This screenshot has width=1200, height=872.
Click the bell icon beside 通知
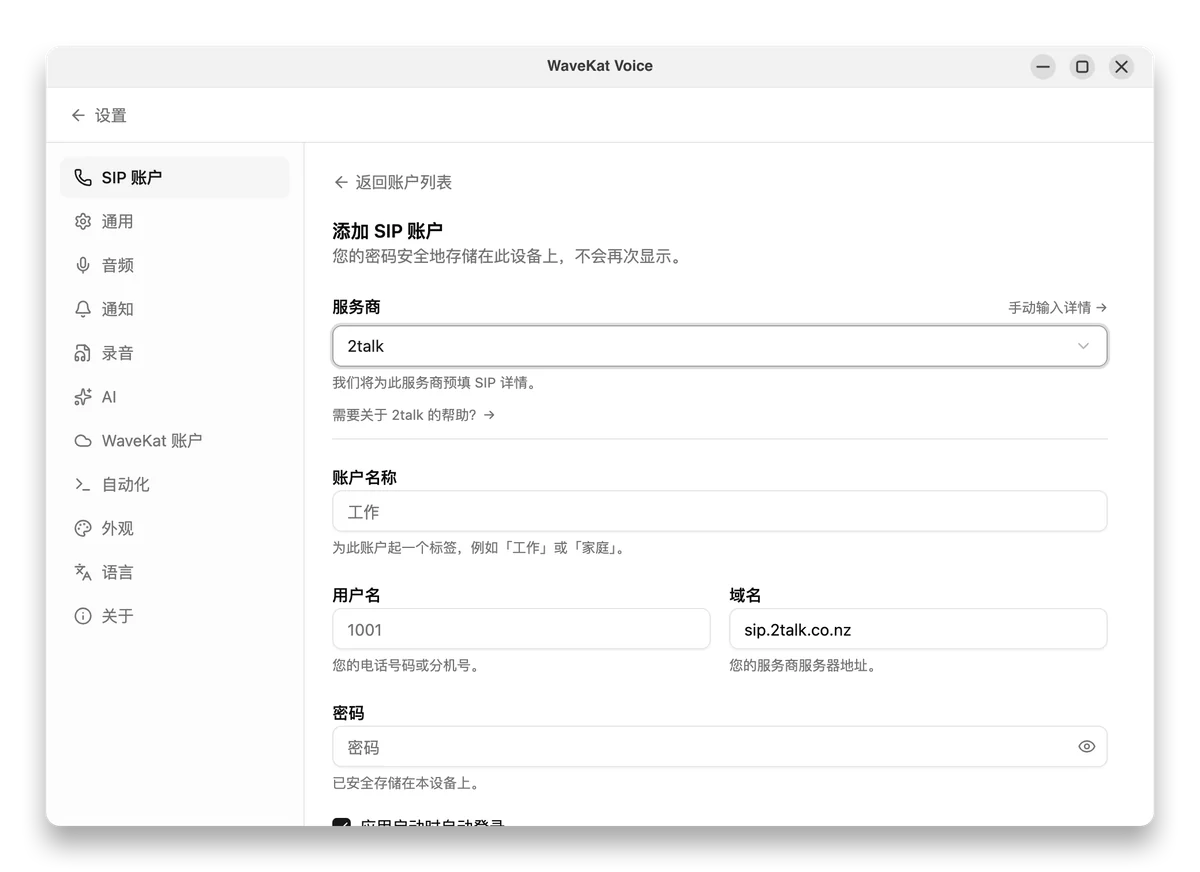coord(83,310)
